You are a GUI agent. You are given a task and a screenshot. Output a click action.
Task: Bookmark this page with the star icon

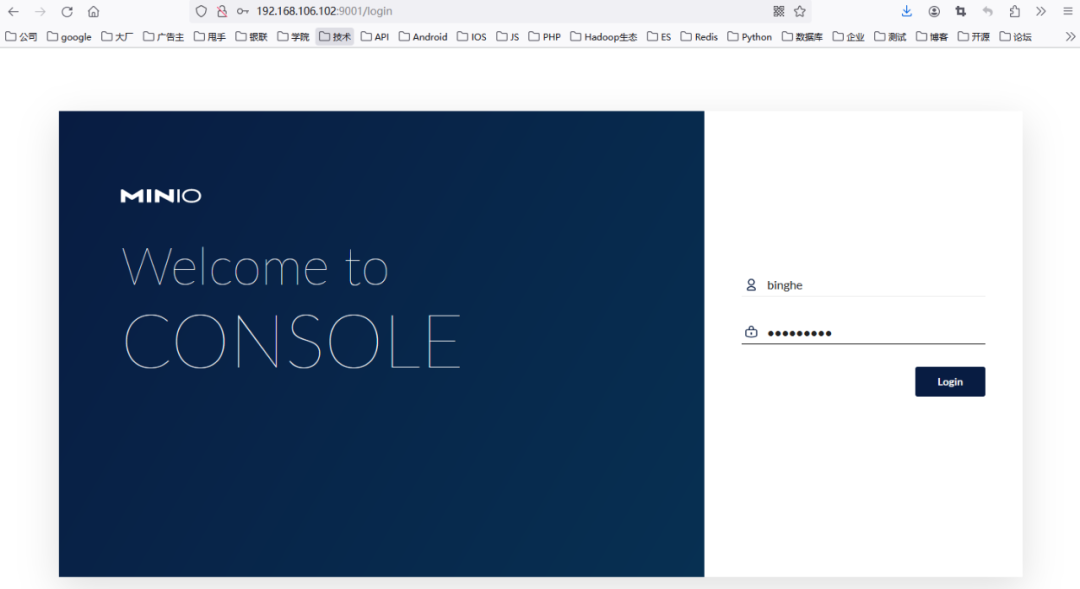click(800, 11)
